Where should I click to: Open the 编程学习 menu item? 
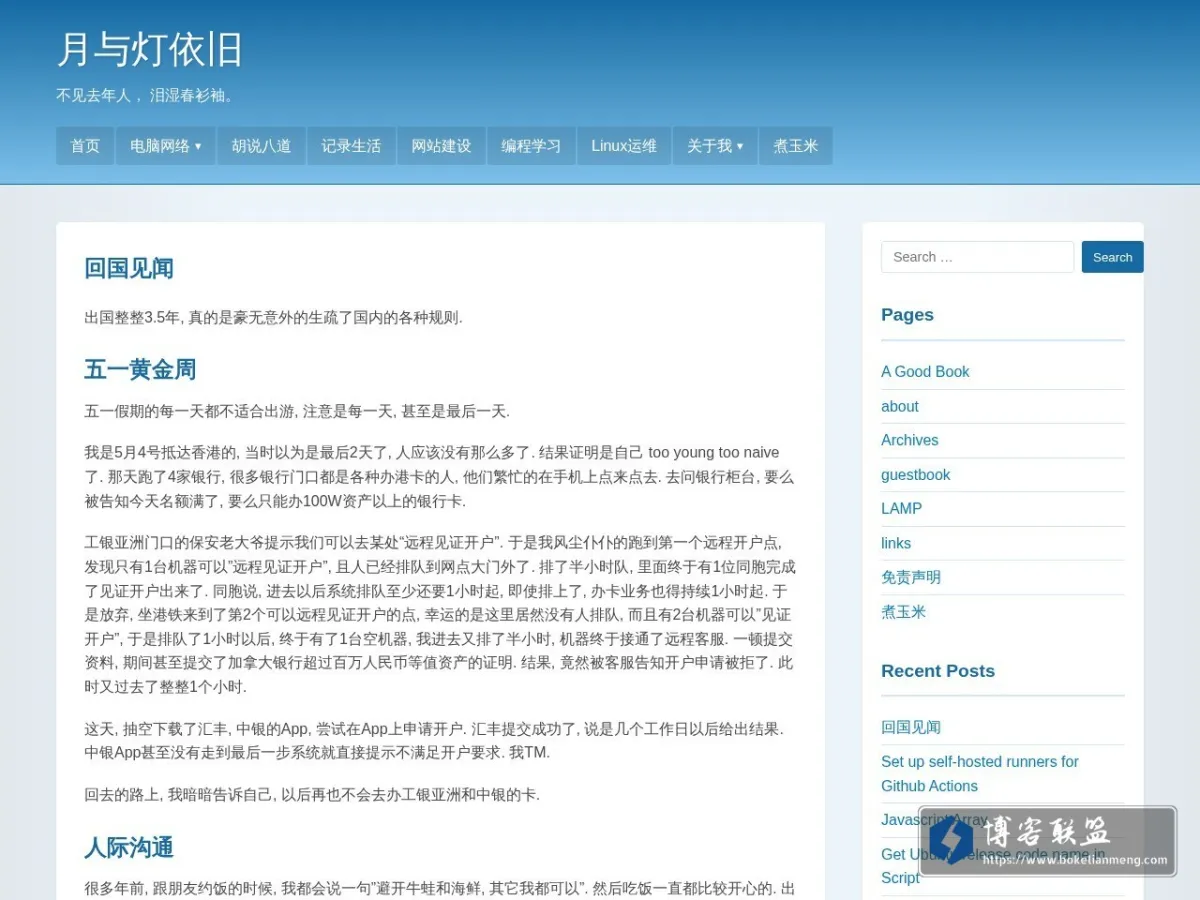click(531, 146)
